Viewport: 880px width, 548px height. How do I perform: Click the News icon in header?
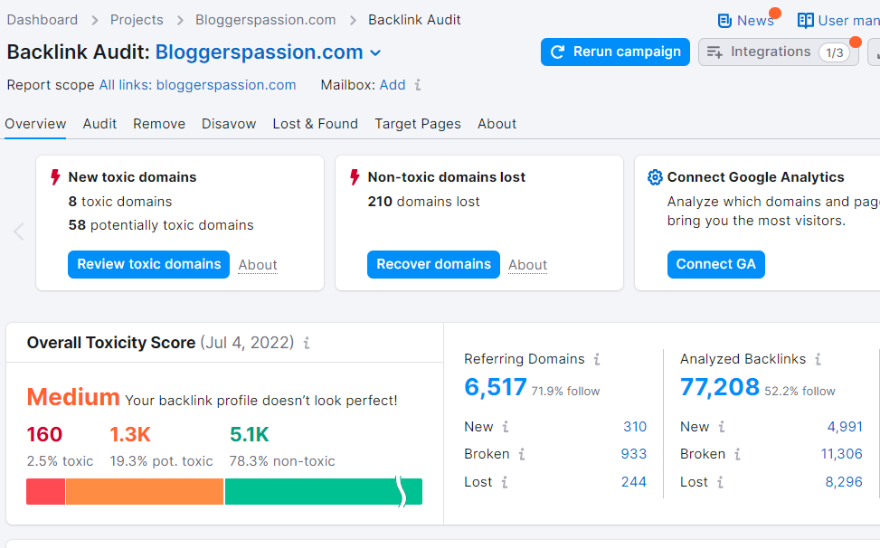pyautogui.click(x=725, y=21)
